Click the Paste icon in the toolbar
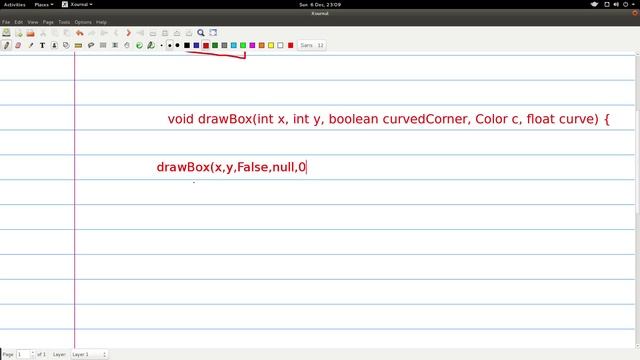The width and height of the screenshot is (640, 360). pos(67,33)
